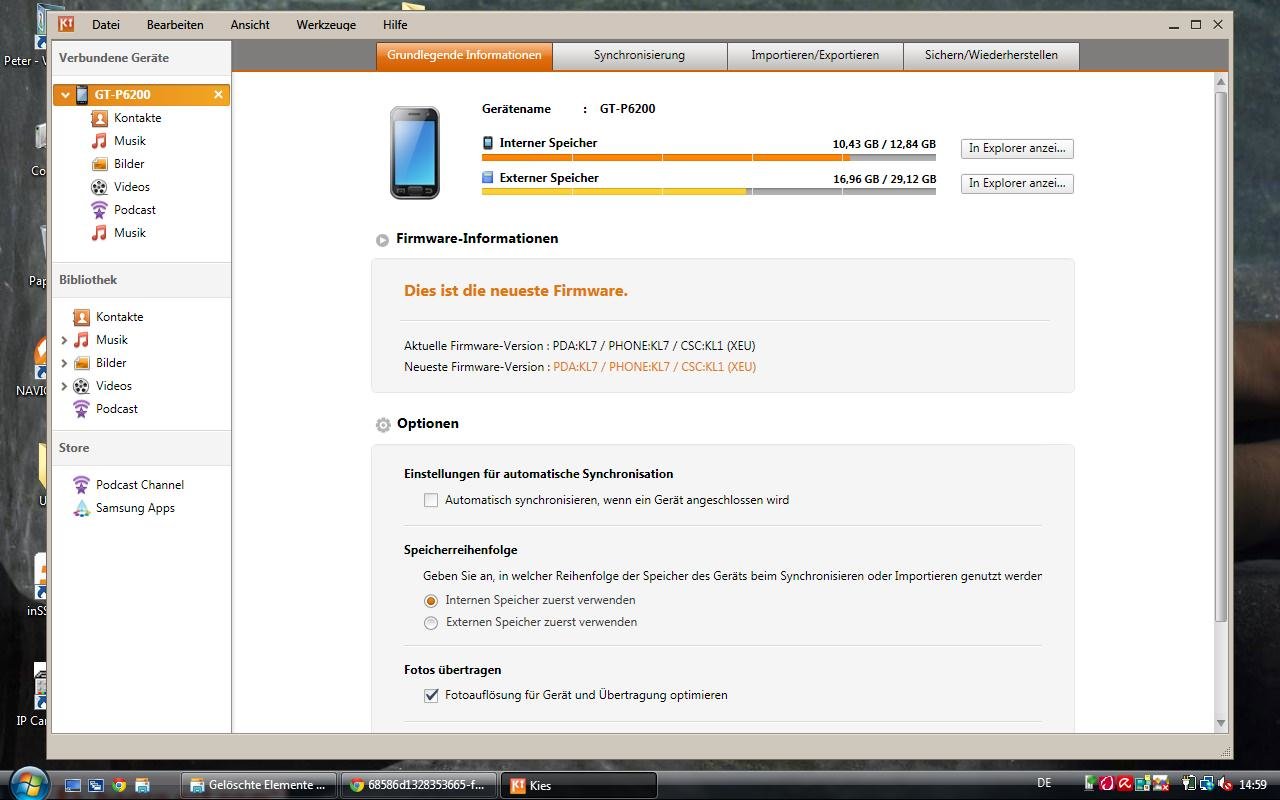Switch to the Sichern/Wiederherstellen tab
This screenshot has width=1280, height=800.
pyautogui.click(x=991, y=56)
